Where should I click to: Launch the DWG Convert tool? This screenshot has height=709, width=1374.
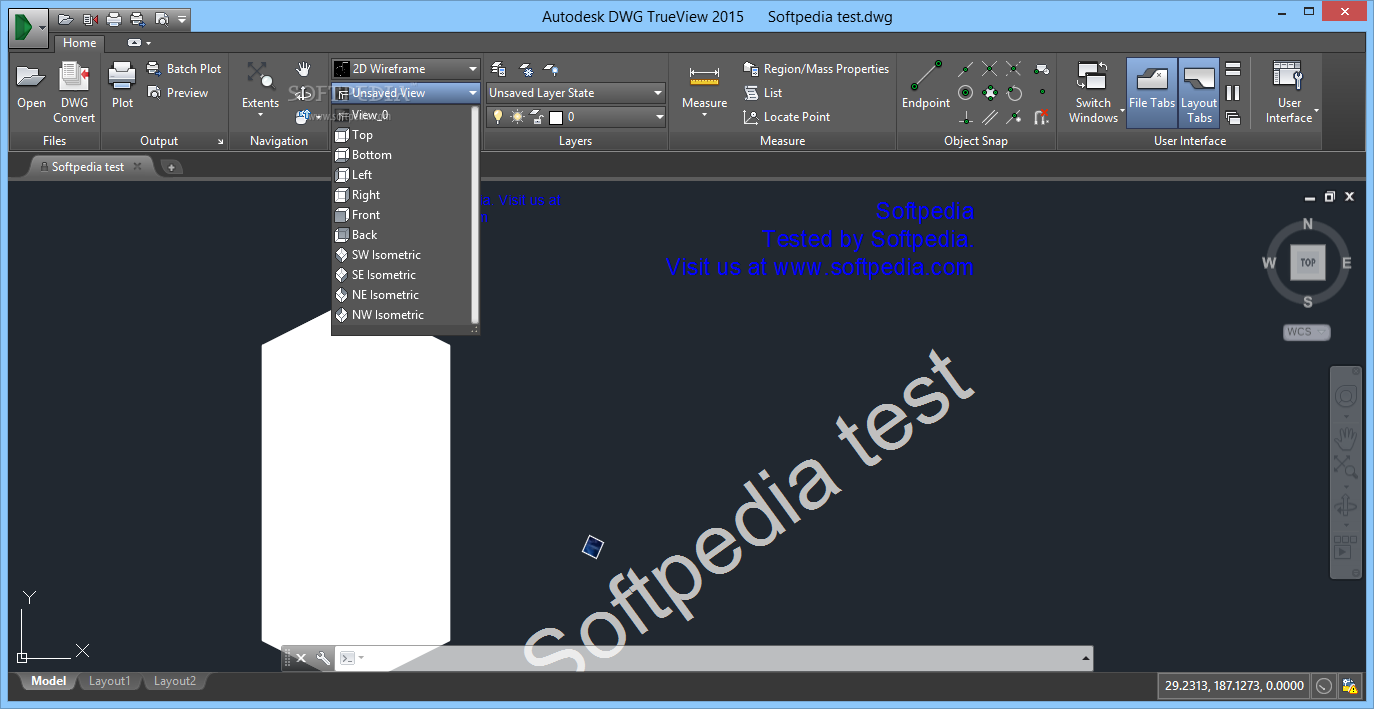pyautogui.click(x=74, y=92)
